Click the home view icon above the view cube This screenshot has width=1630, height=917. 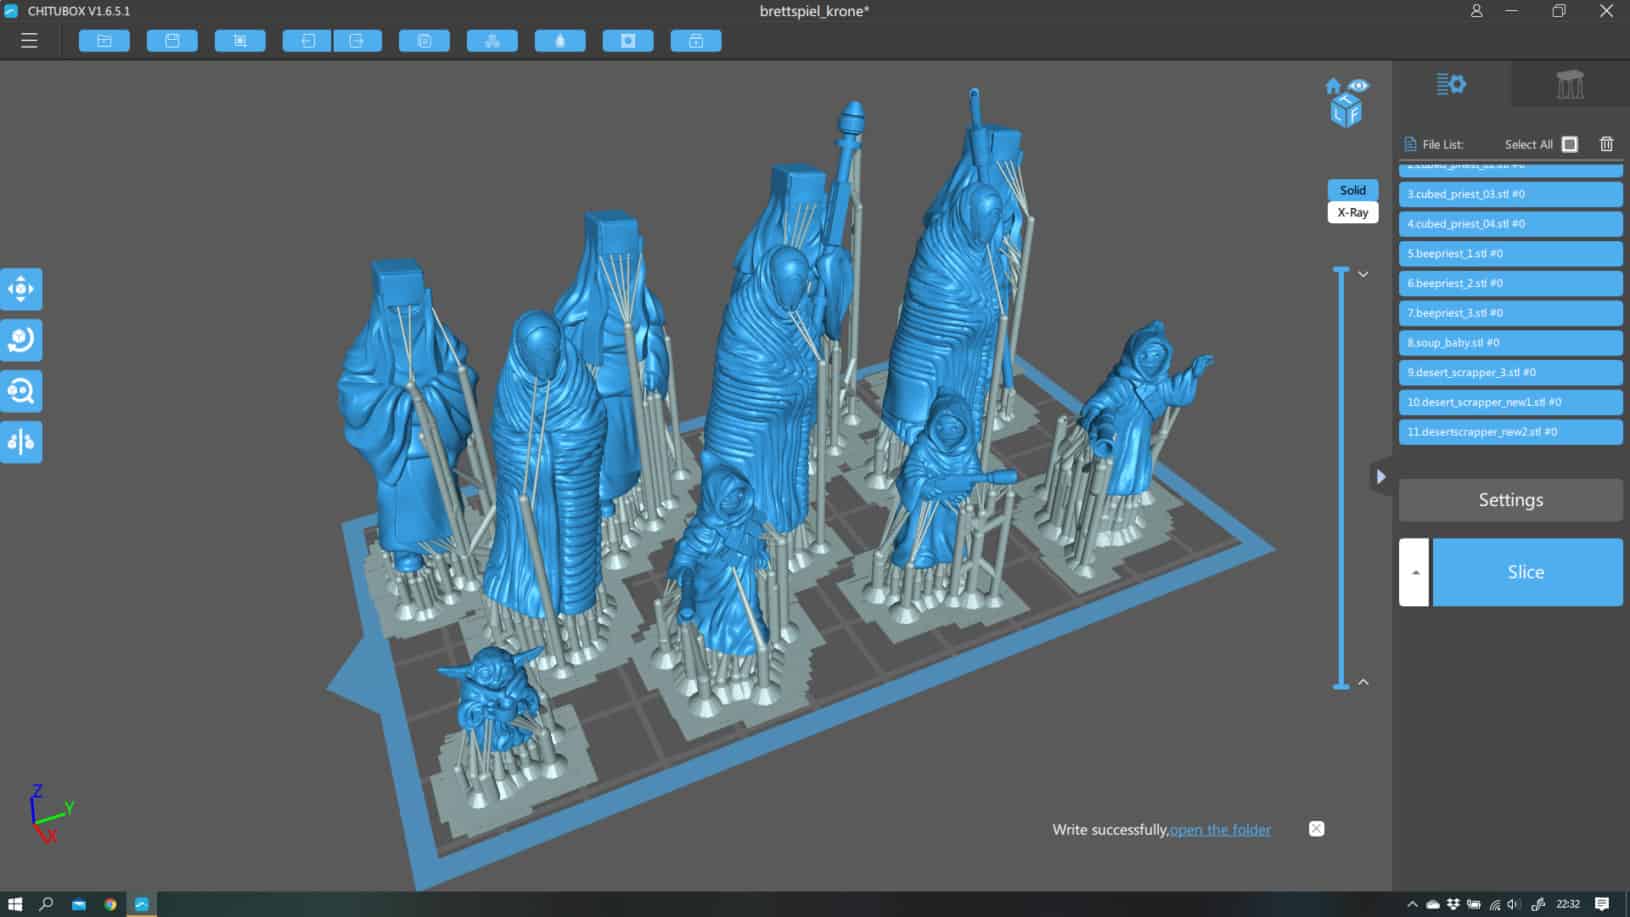(1332, 85)
